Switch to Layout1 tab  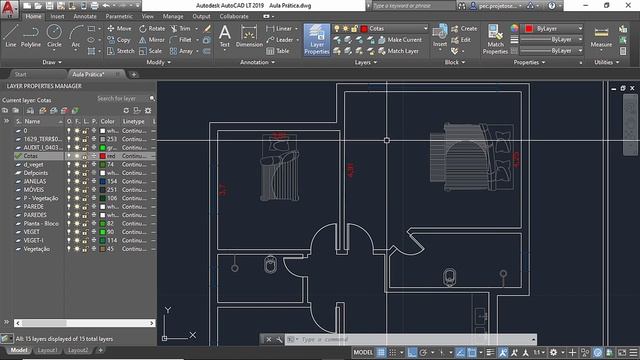[47, 350]
